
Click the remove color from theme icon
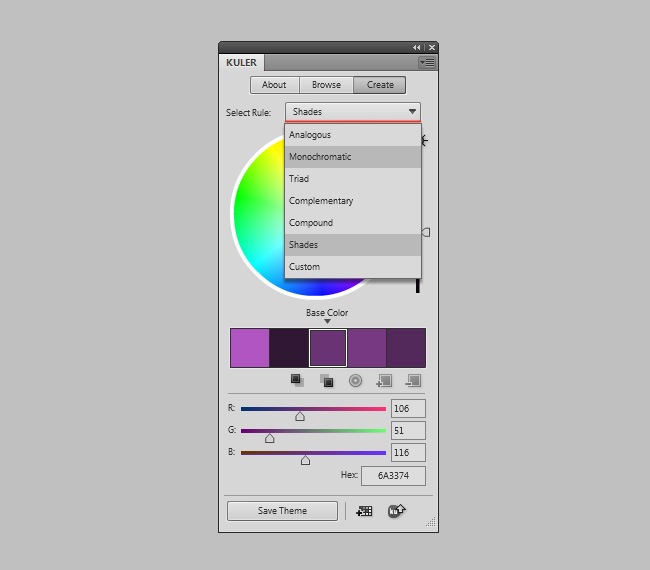tap(413, 380)
